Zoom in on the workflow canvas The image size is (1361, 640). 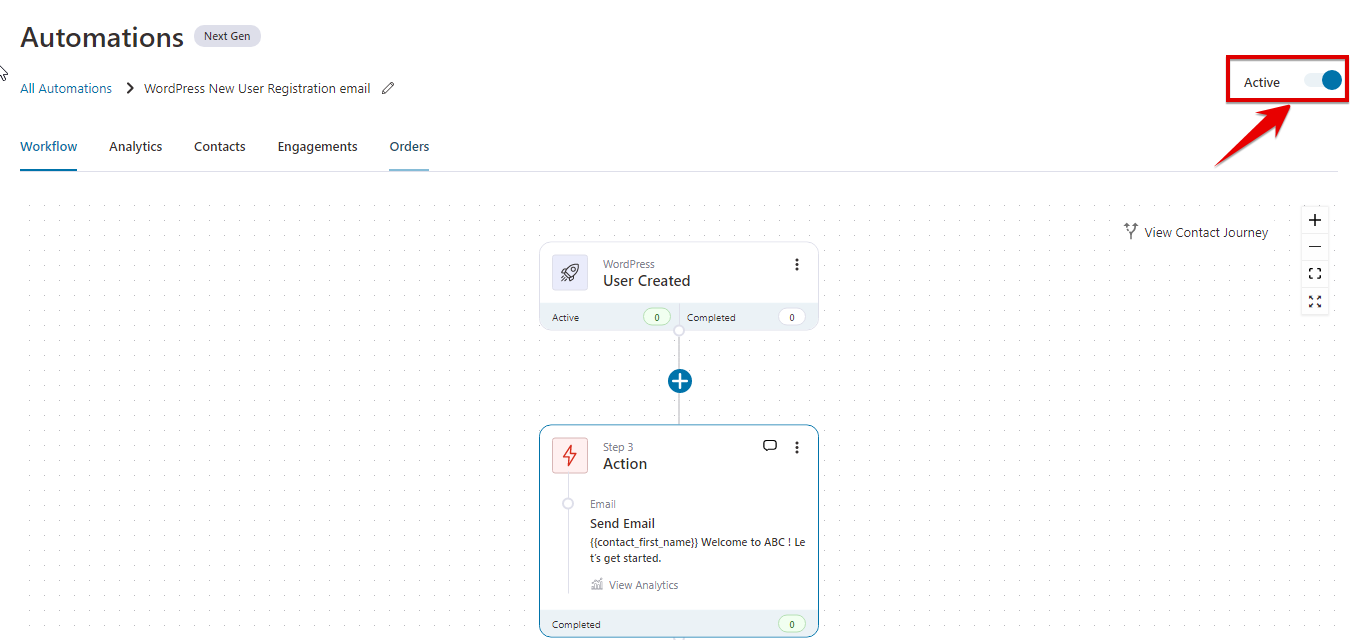(x=1315, y=220)
